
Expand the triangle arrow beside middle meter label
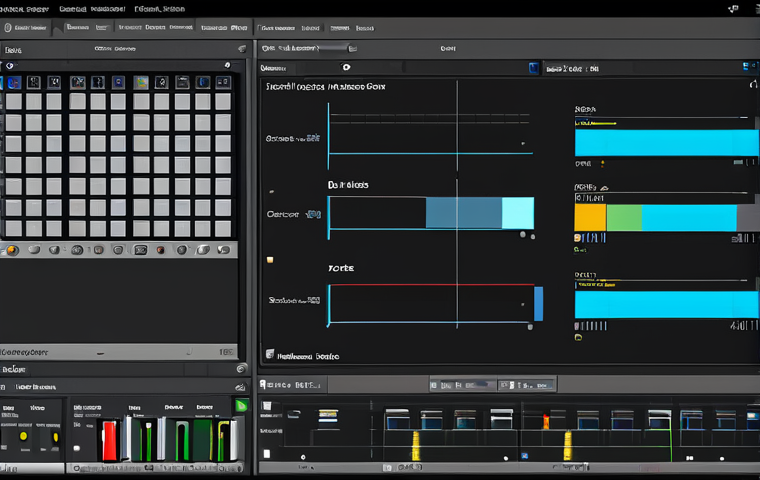pyautogui.click(x=604, y=188)
